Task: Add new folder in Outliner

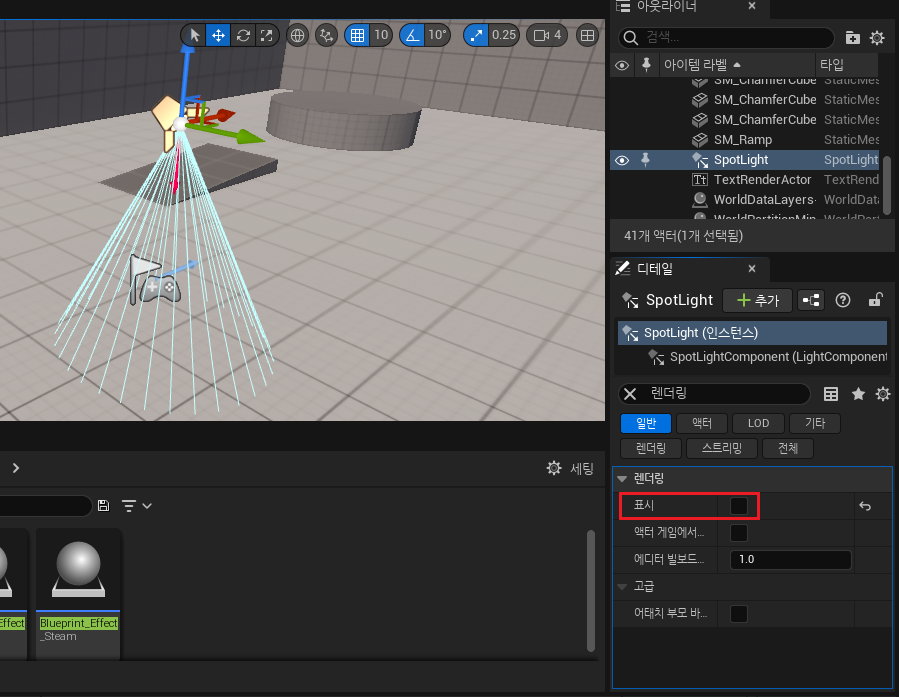Action: pos(853,38)
